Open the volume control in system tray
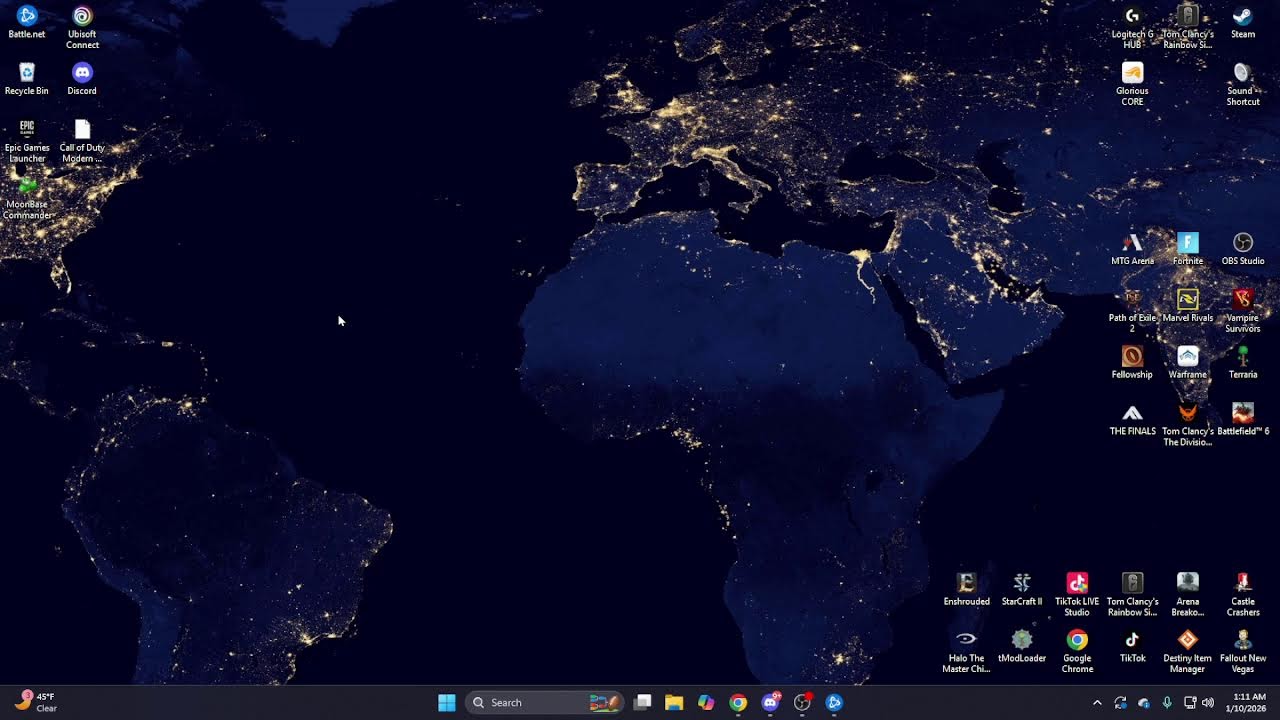The height and width of the screenshot is (720, 1280). coord(1208,703)
